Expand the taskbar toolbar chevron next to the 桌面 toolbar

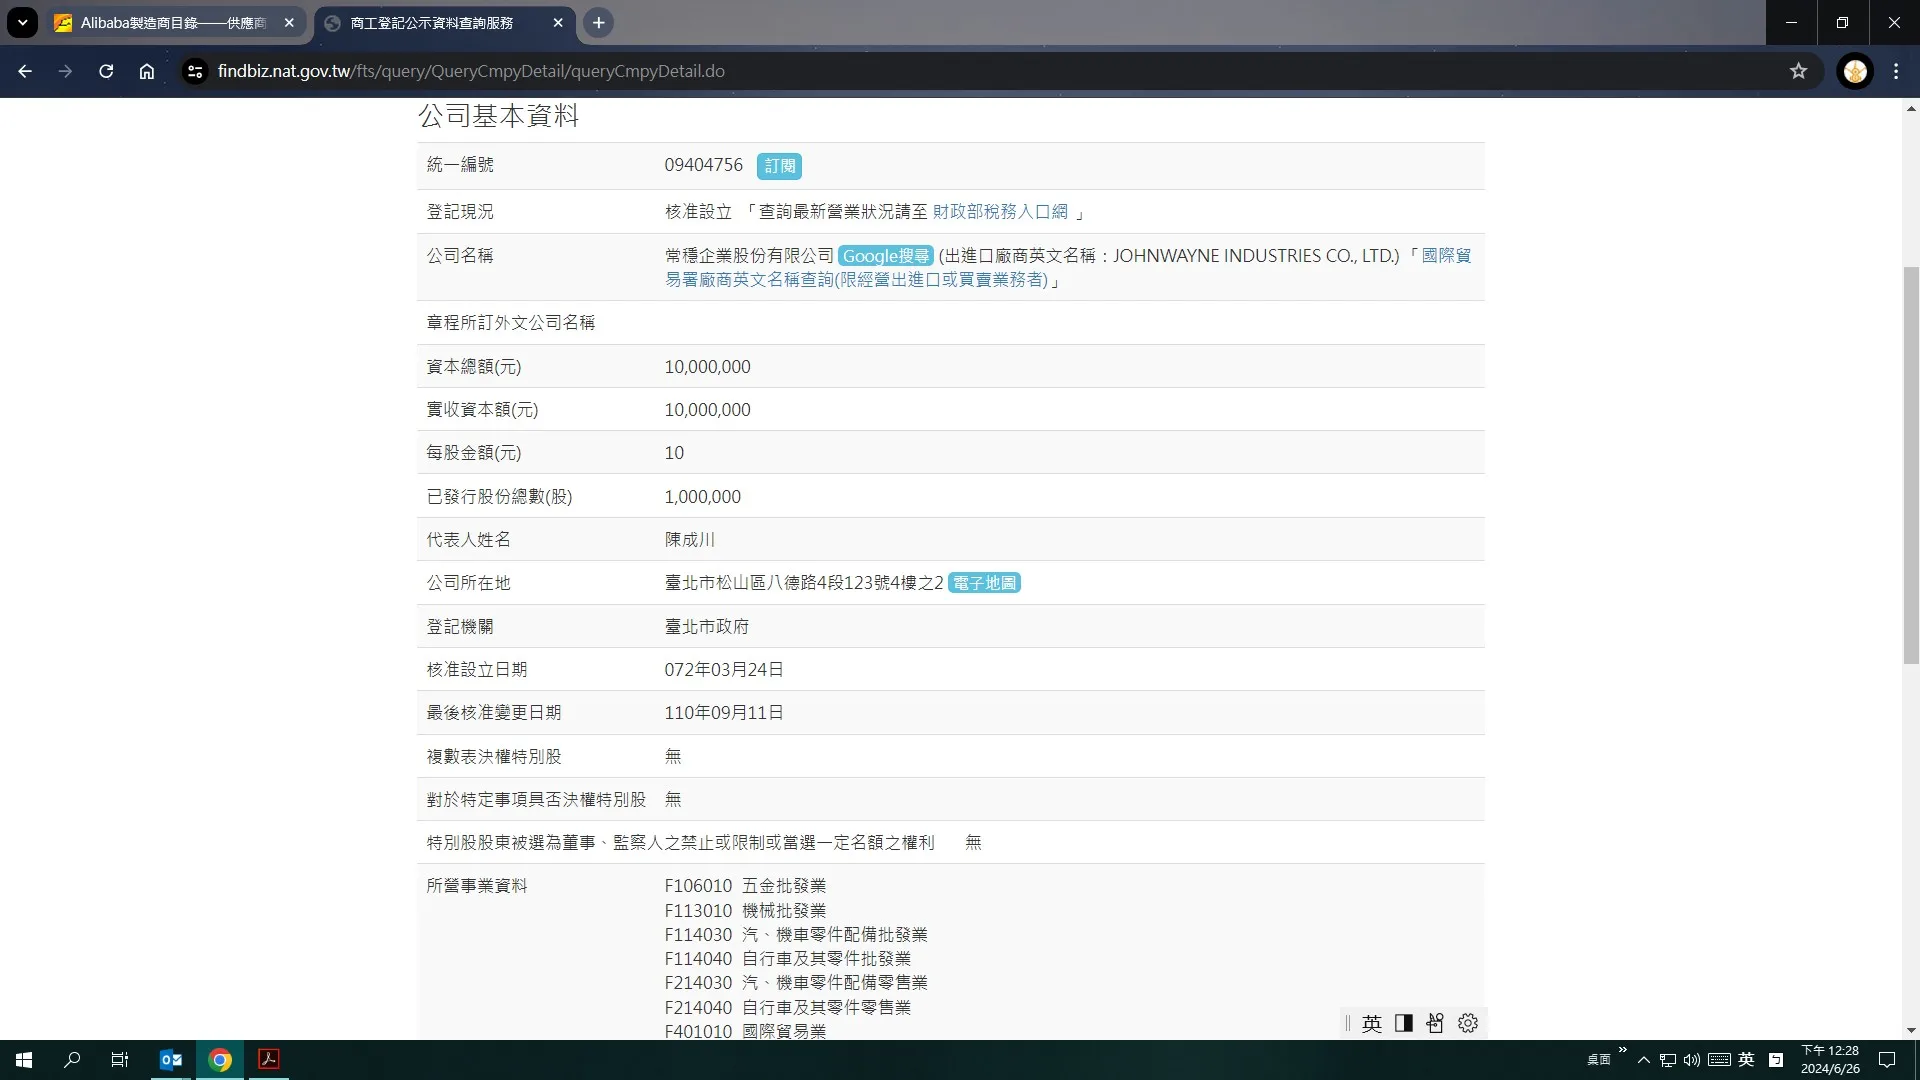tap(1622, 1050)
